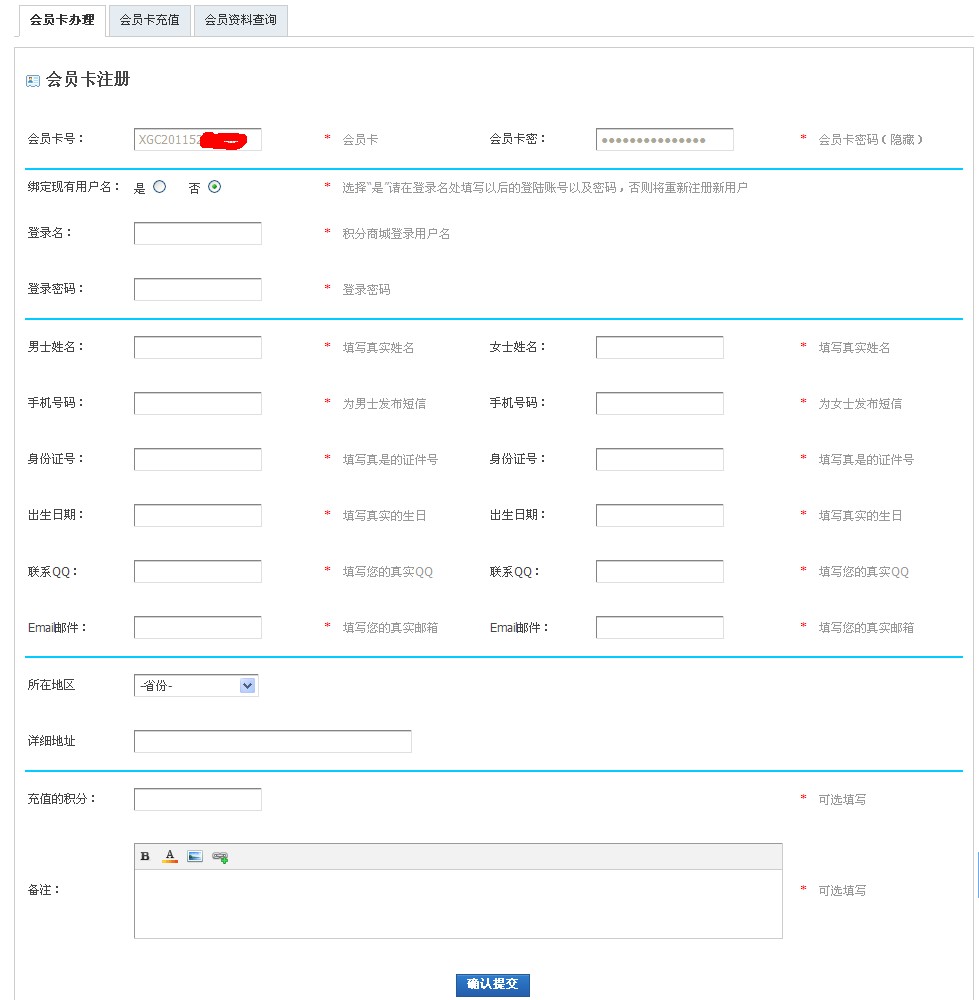This screenshot has height=1000, width=979.
Task: Select 是 to bind an existing username
Action: [x=159, y=187]
